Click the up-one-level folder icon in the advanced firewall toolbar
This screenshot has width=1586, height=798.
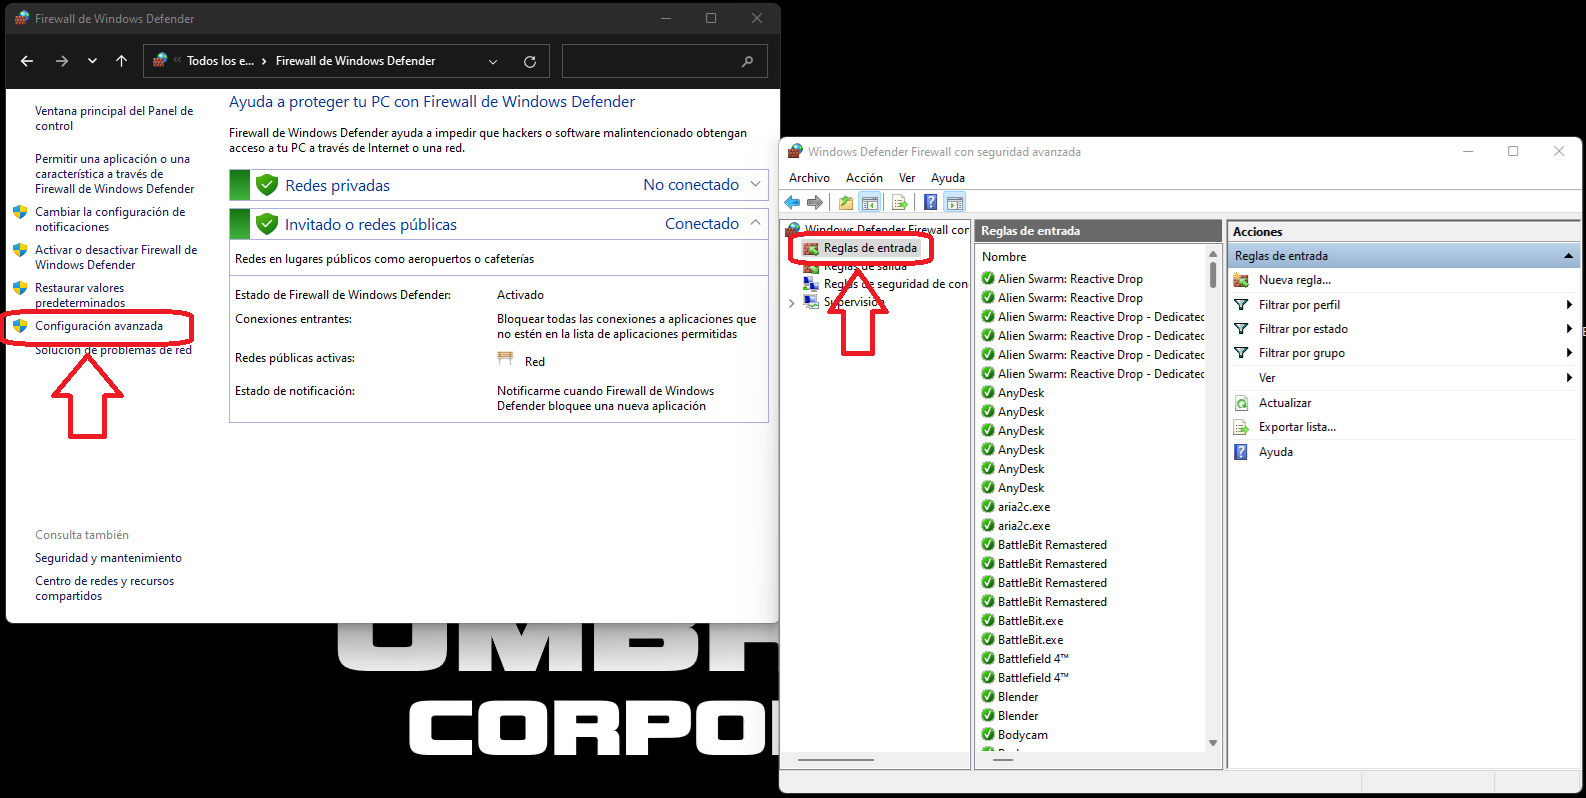click(846, 203)
